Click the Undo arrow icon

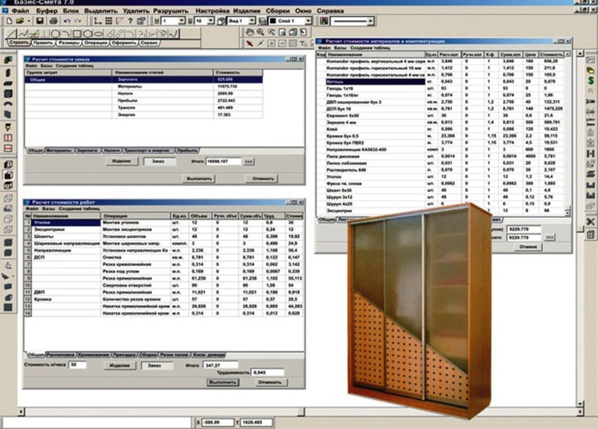click(67, 21)
